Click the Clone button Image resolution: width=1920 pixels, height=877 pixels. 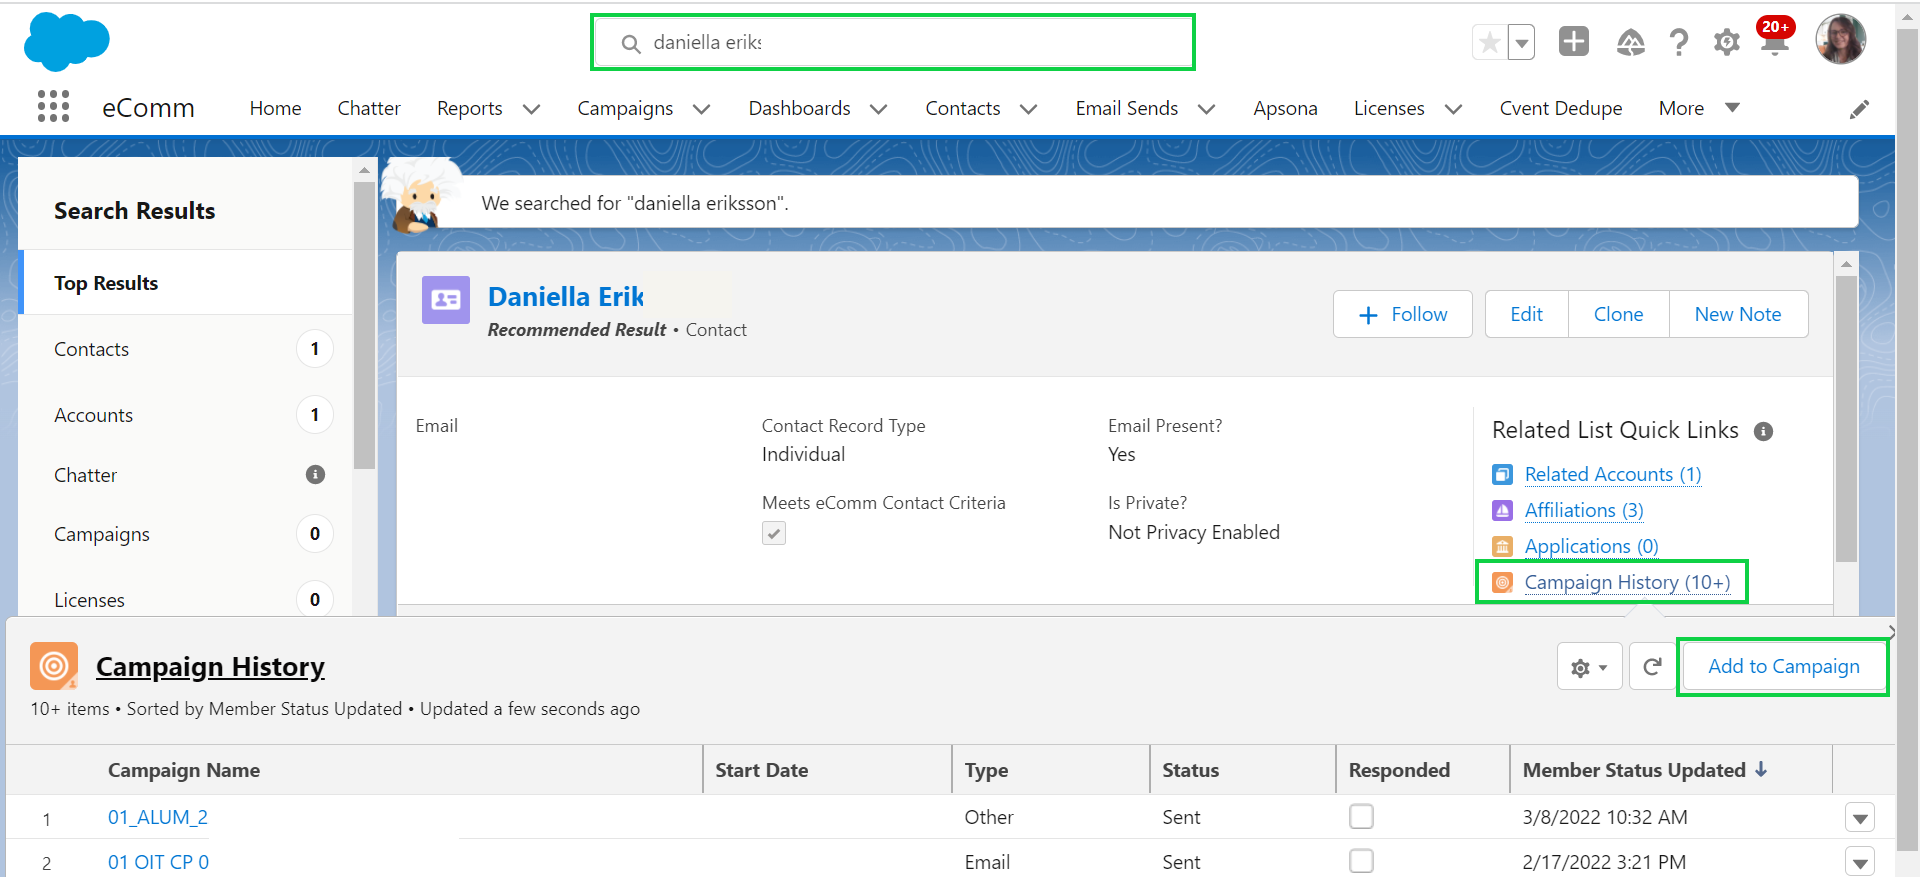point(1618,314)
